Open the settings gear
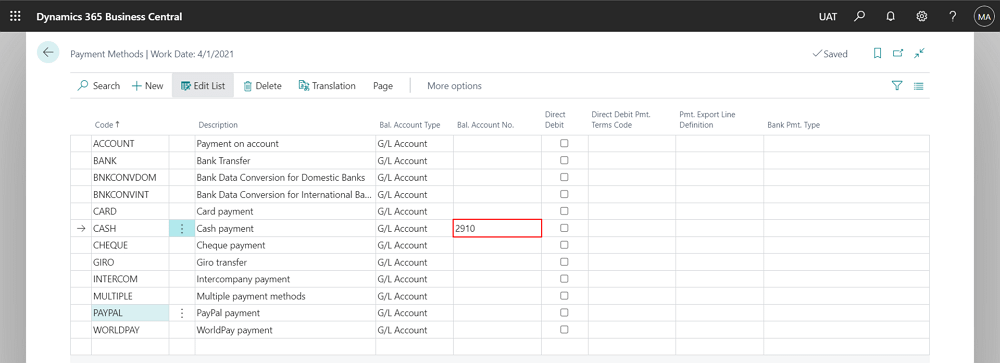 coord(922,16)
